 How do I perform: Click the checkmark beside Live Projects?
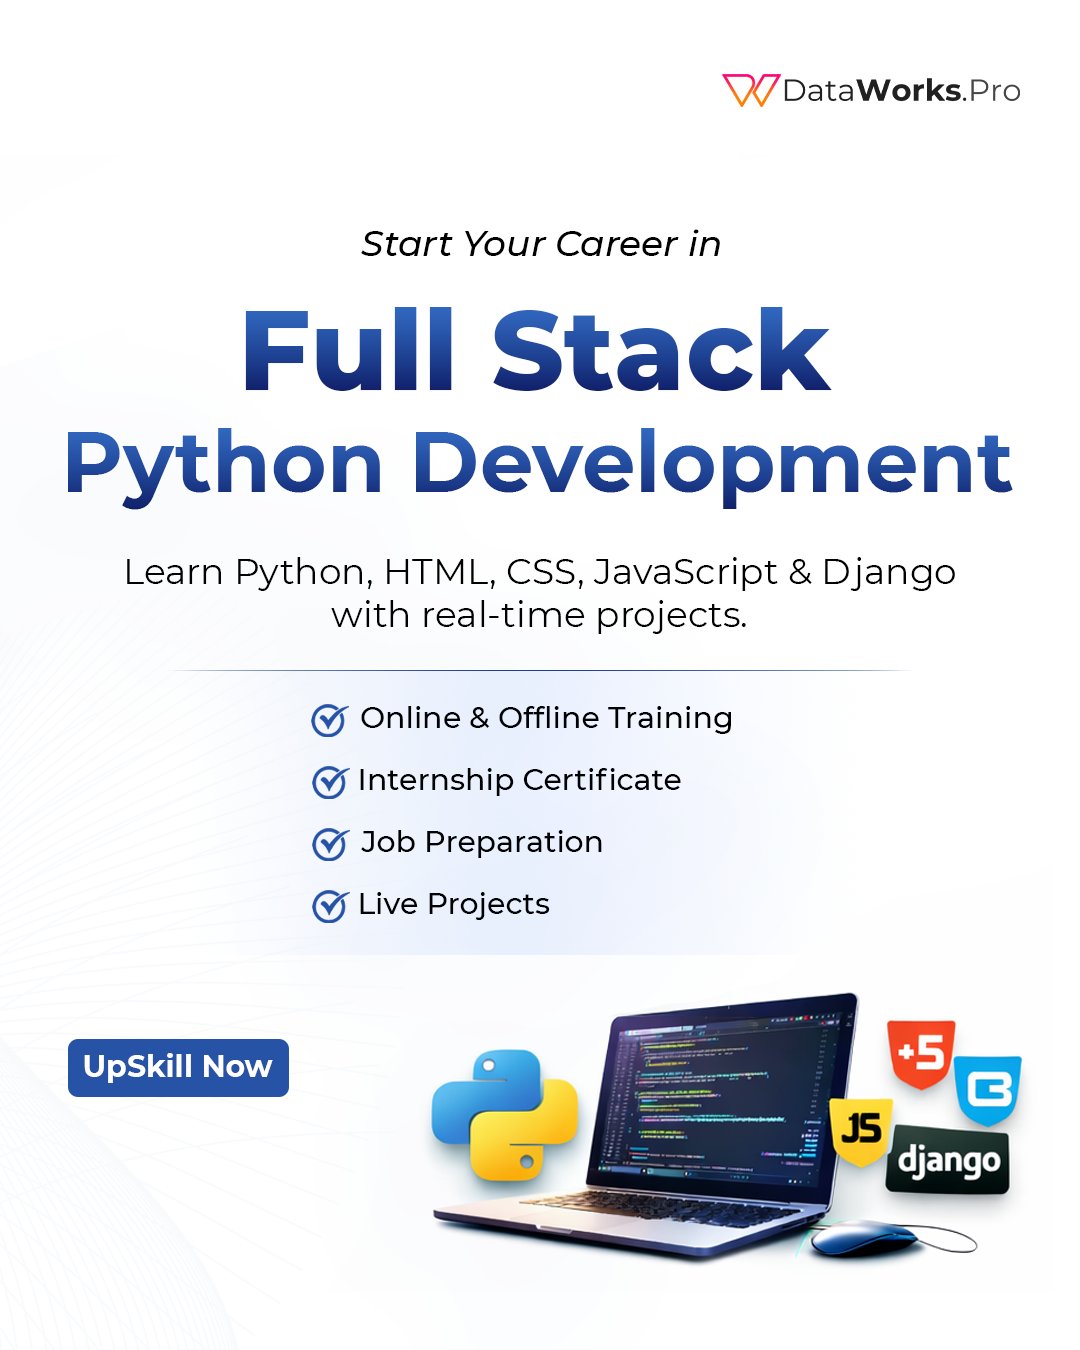[329, 905]
